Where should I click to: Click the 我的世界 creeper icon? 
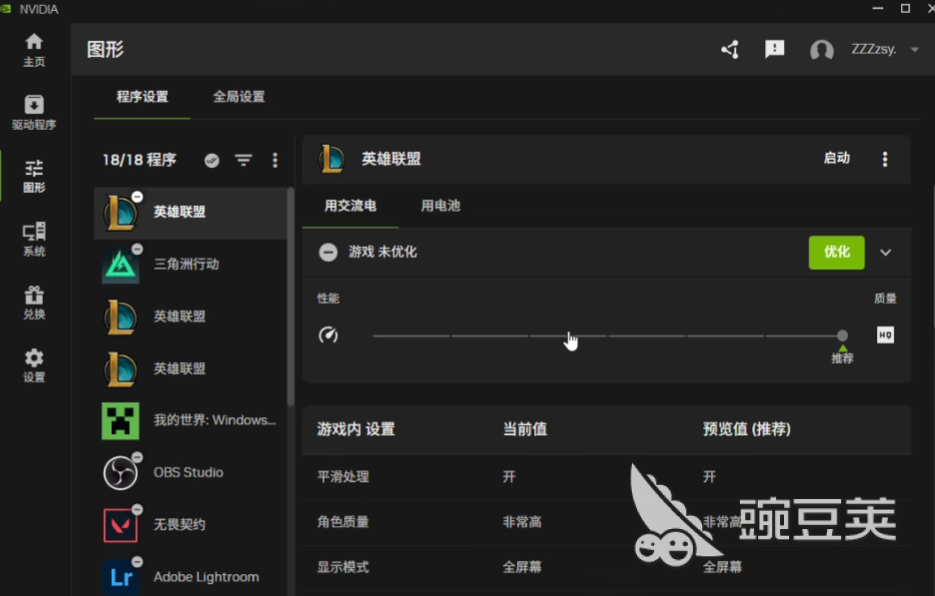[x=120, y=421]
